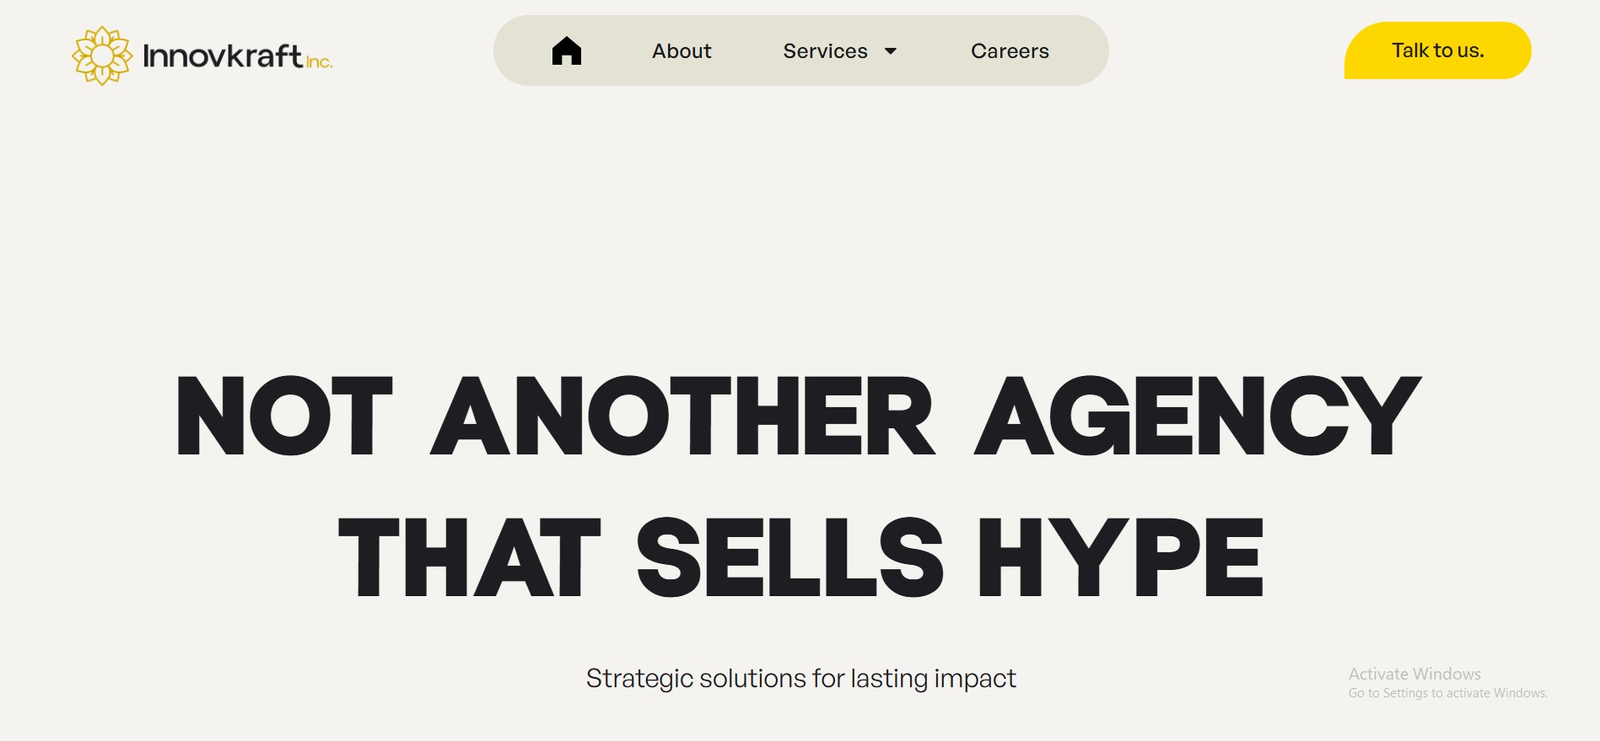Navigate to the Careers page

click(1009, 51)
